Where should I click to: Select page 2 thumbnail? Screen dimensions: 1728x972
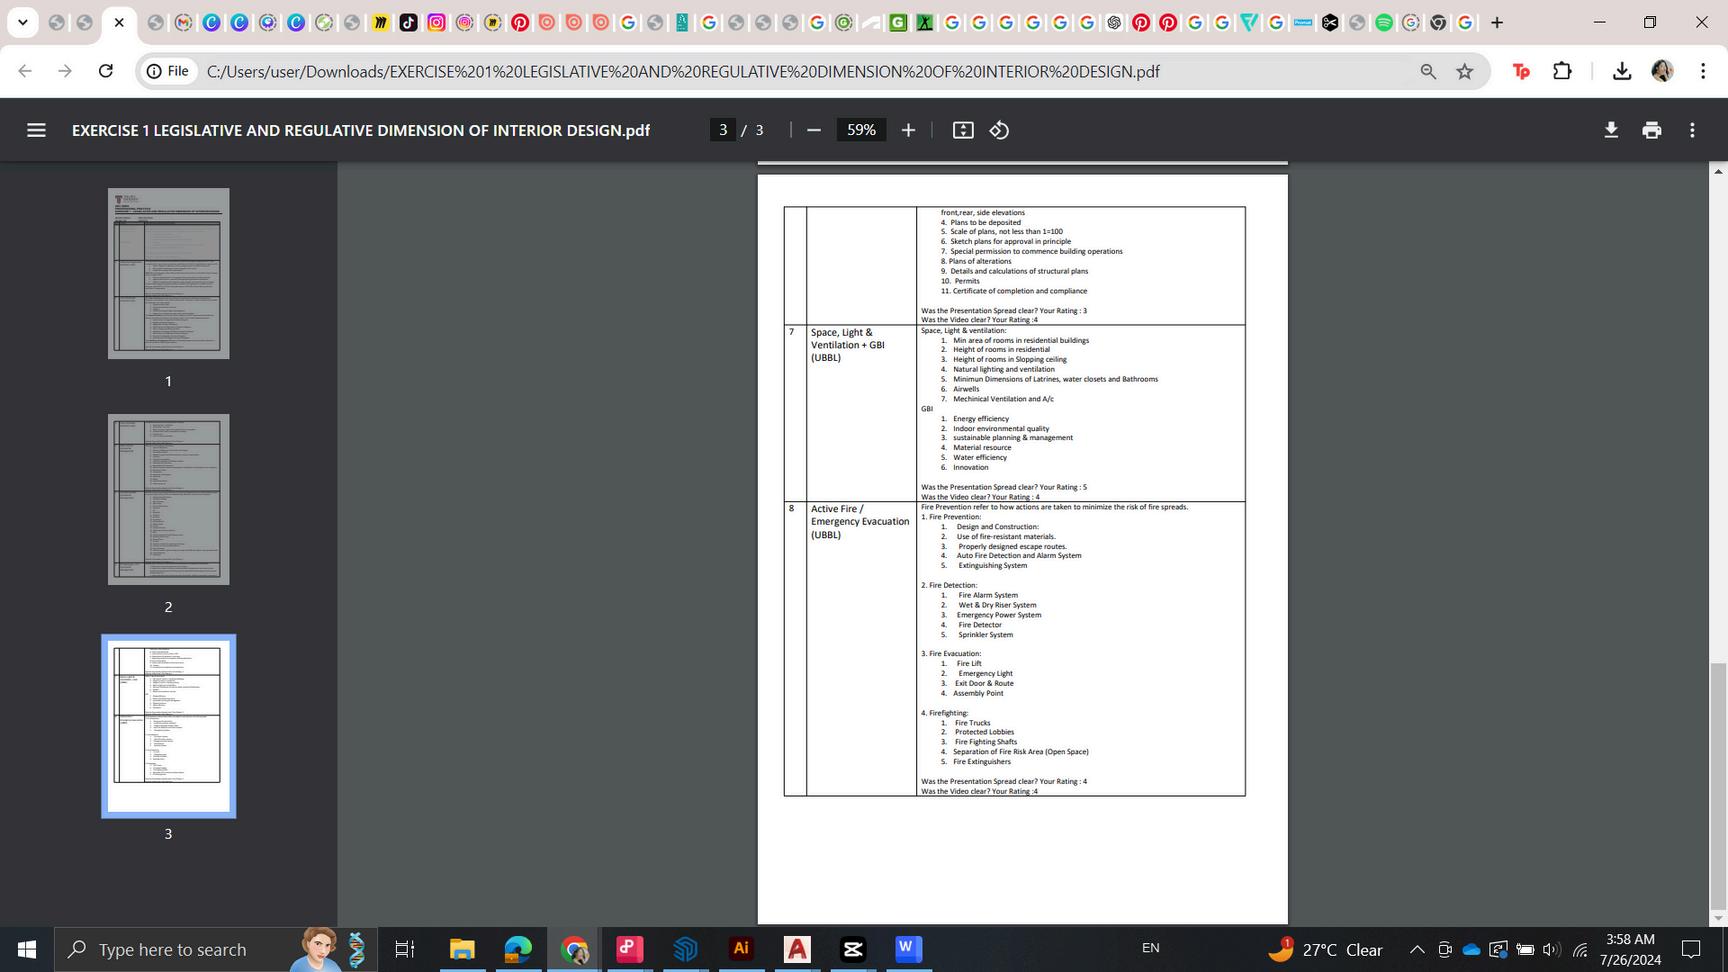click(x=168, y=499)
